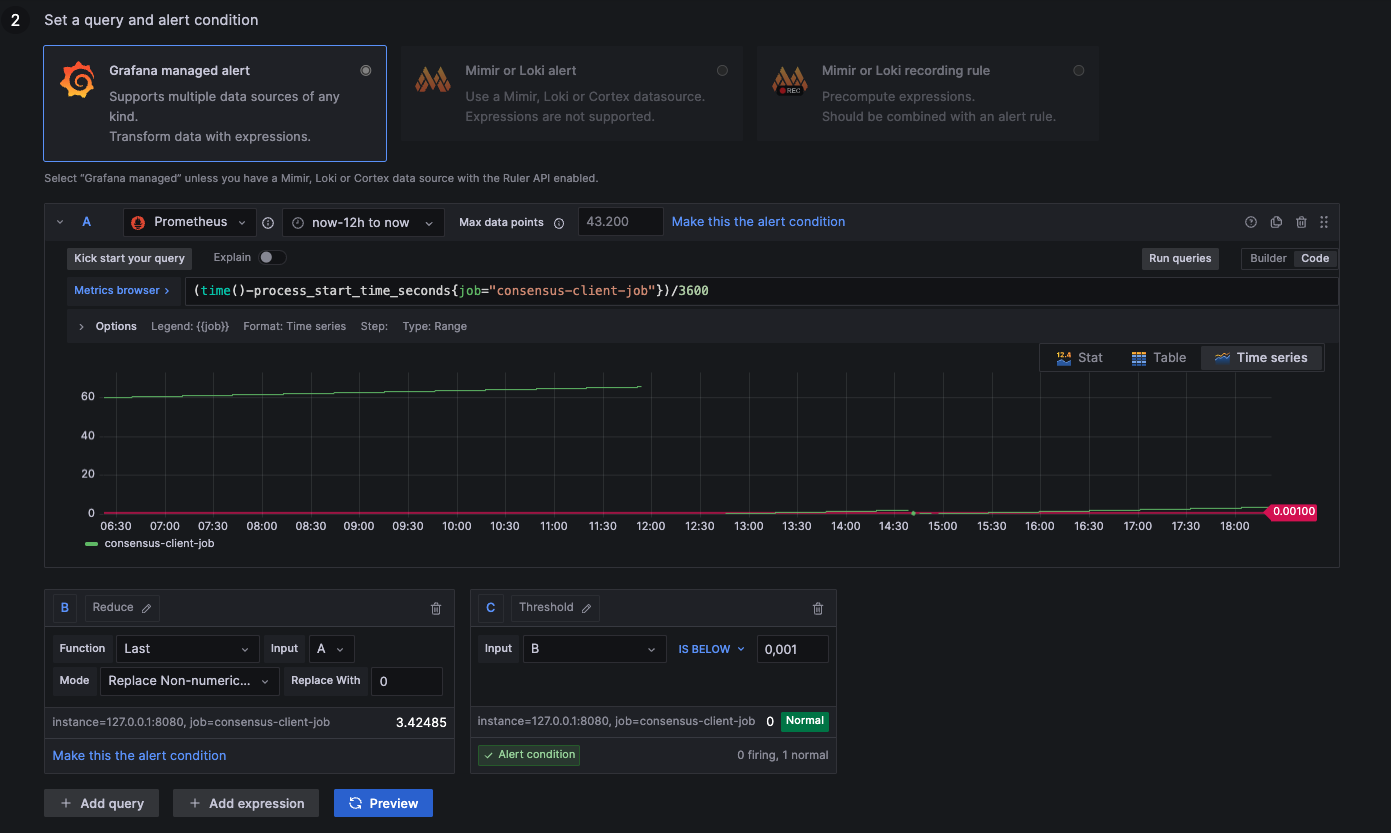
Task: Switch to the Table visualization tab
Action: click(1158, 357)
